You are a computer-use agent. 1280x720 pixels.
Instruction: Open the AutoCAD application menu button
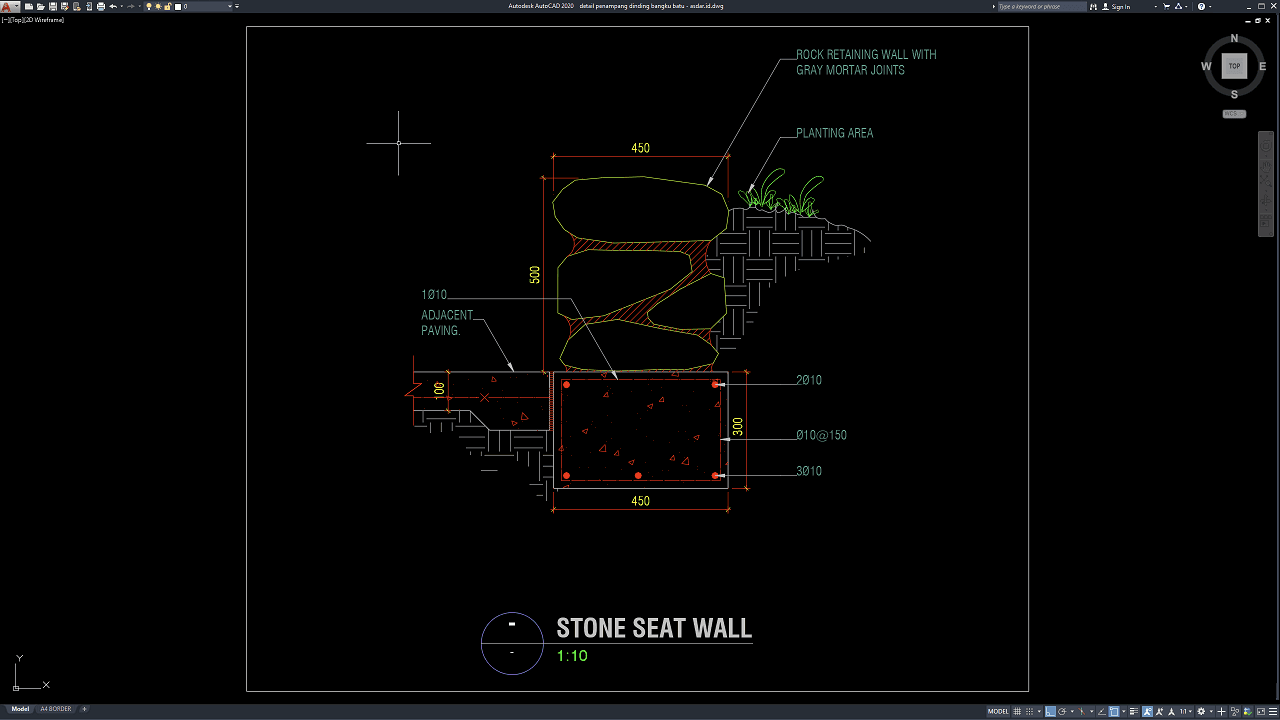click(9, 6)
